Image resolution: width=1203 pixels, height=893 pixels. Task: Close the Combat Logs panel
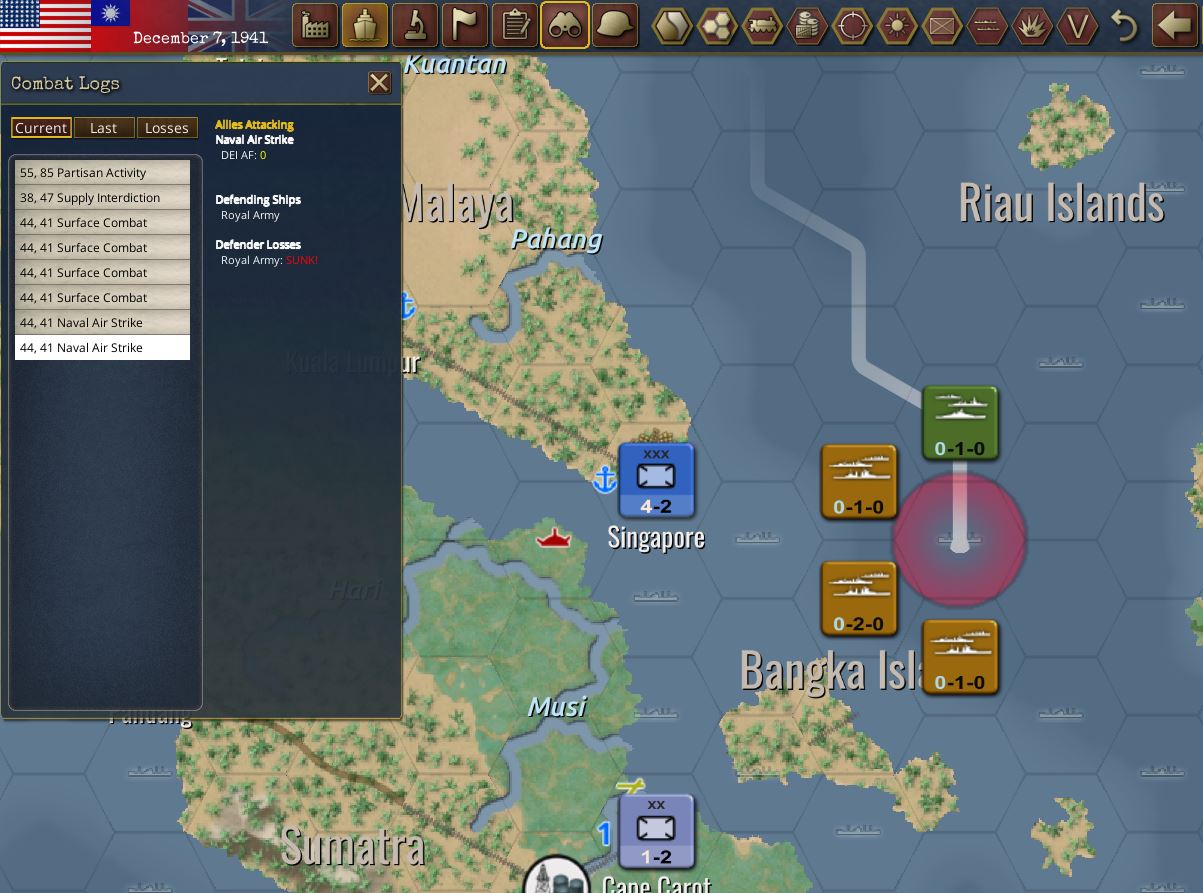coord(379,83)
